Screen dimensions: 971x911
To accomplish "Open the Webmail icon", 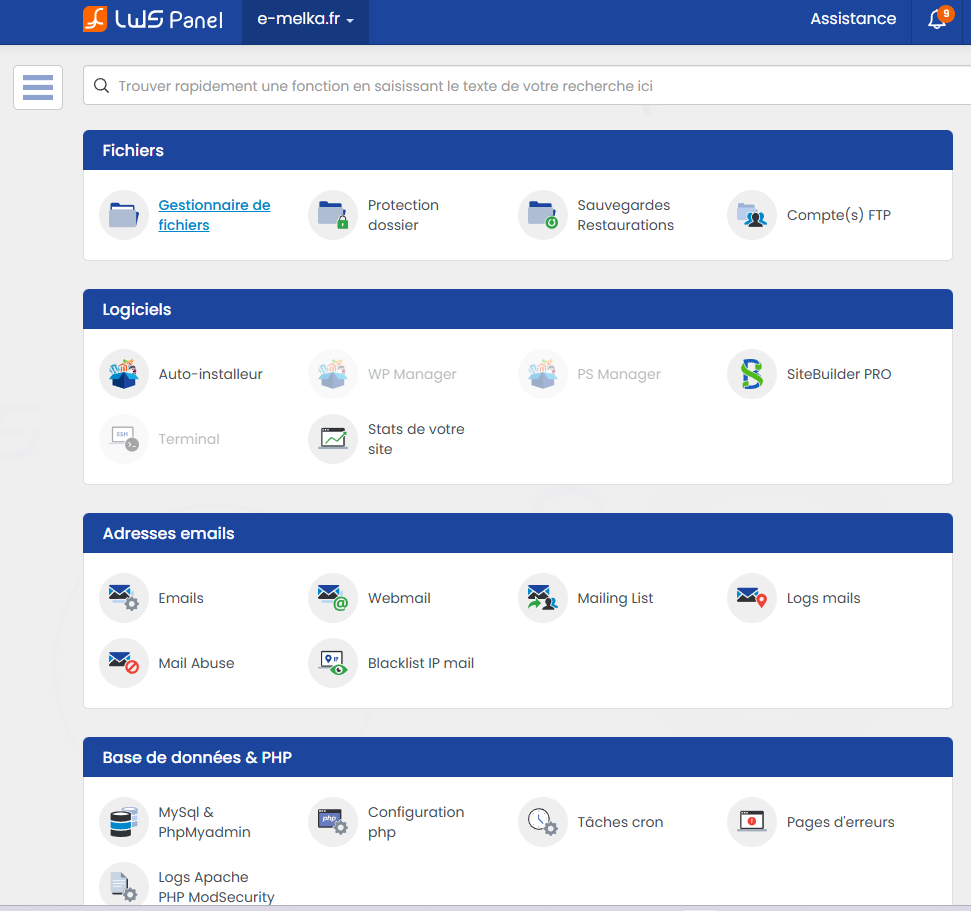I will [333, 598].
